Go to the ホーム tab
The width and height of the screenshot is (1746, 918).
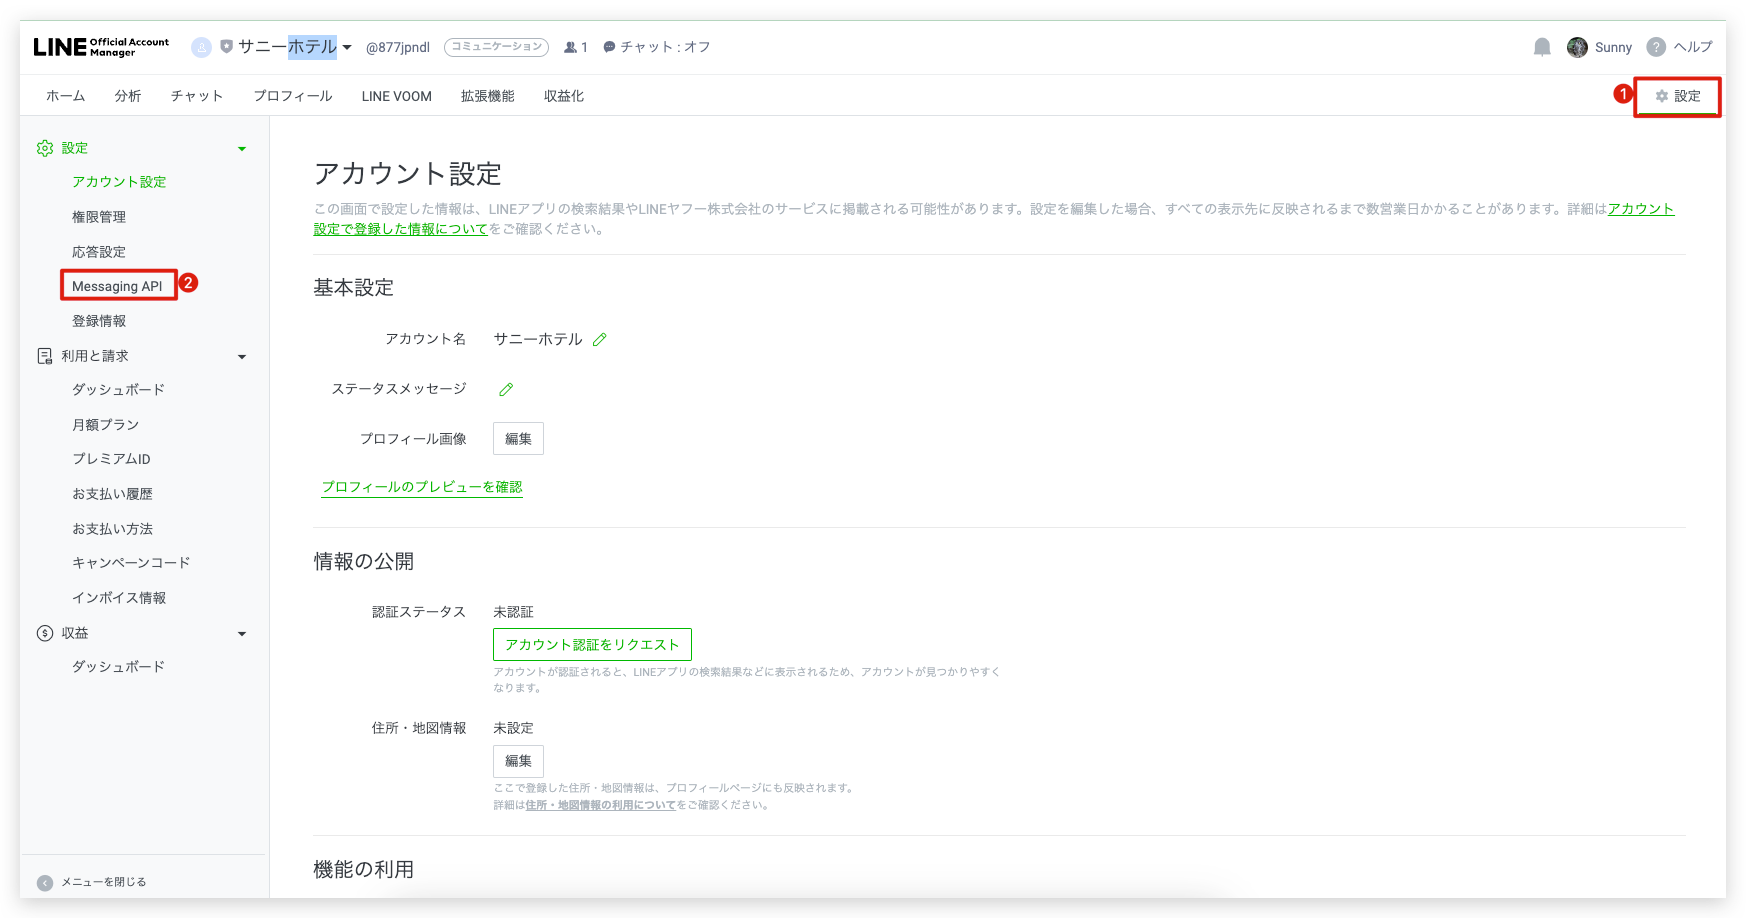coord(66,96)
